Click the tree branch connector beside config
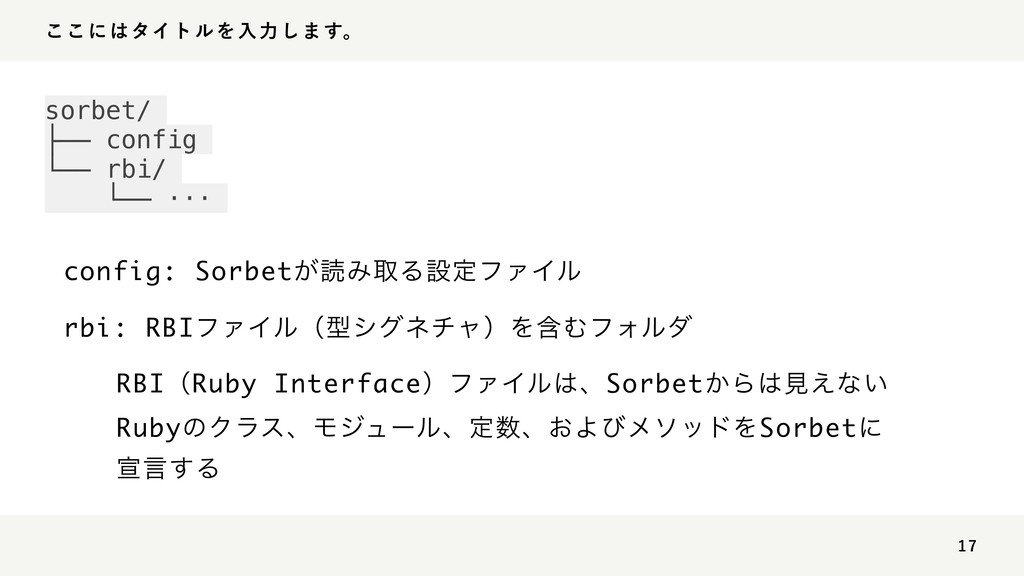This screenshot has height=576, width=1024. click(70, 140)
